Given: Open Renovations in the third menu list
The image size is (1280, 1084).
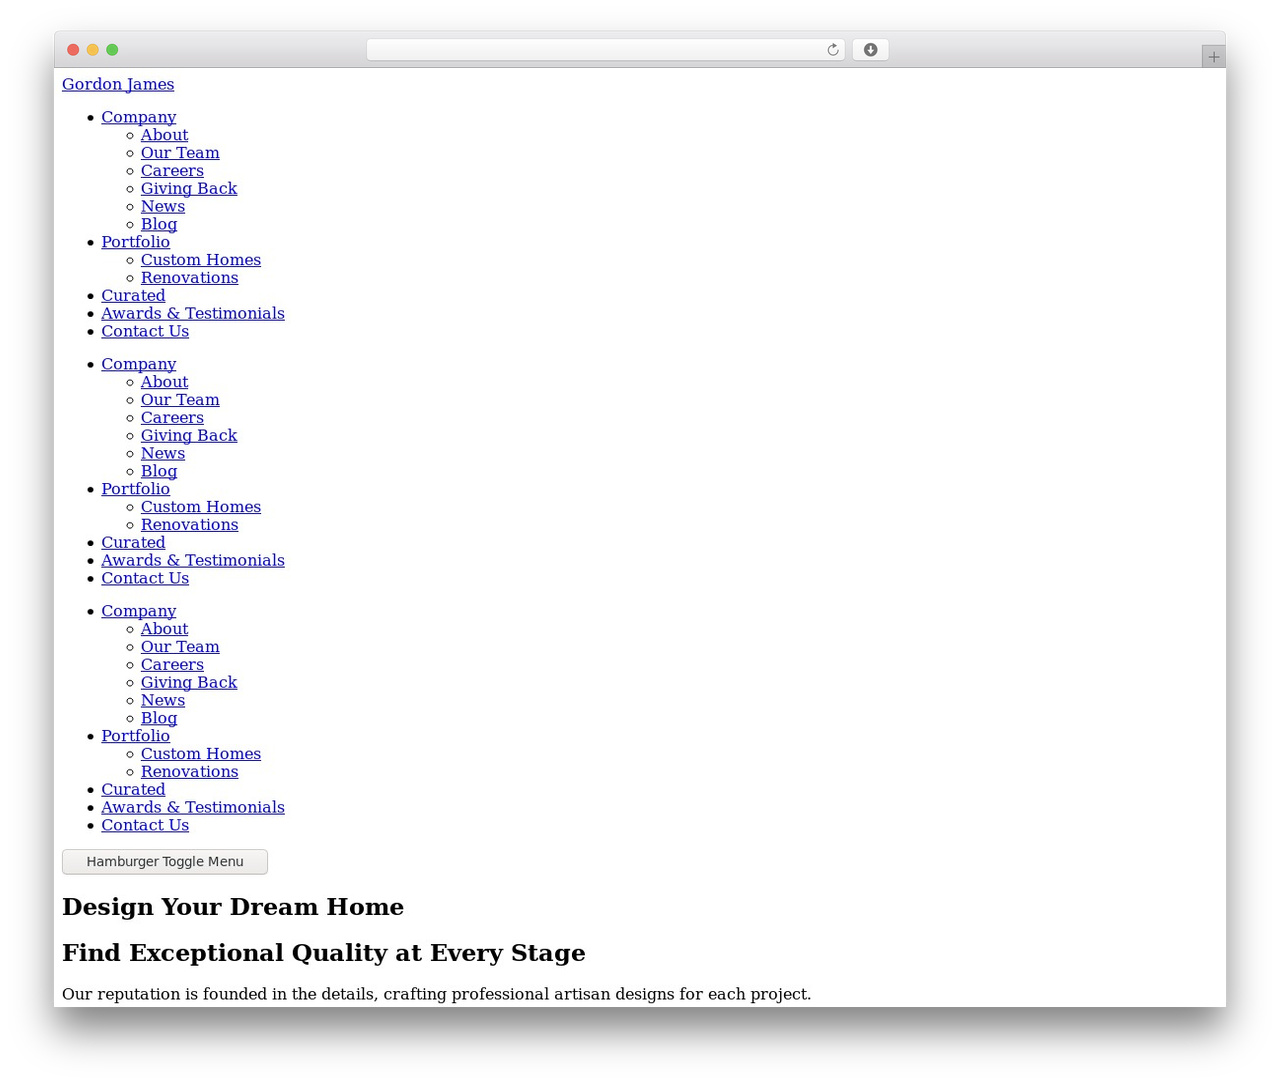Looking at the screenshot, I should [x=189, y=772].
